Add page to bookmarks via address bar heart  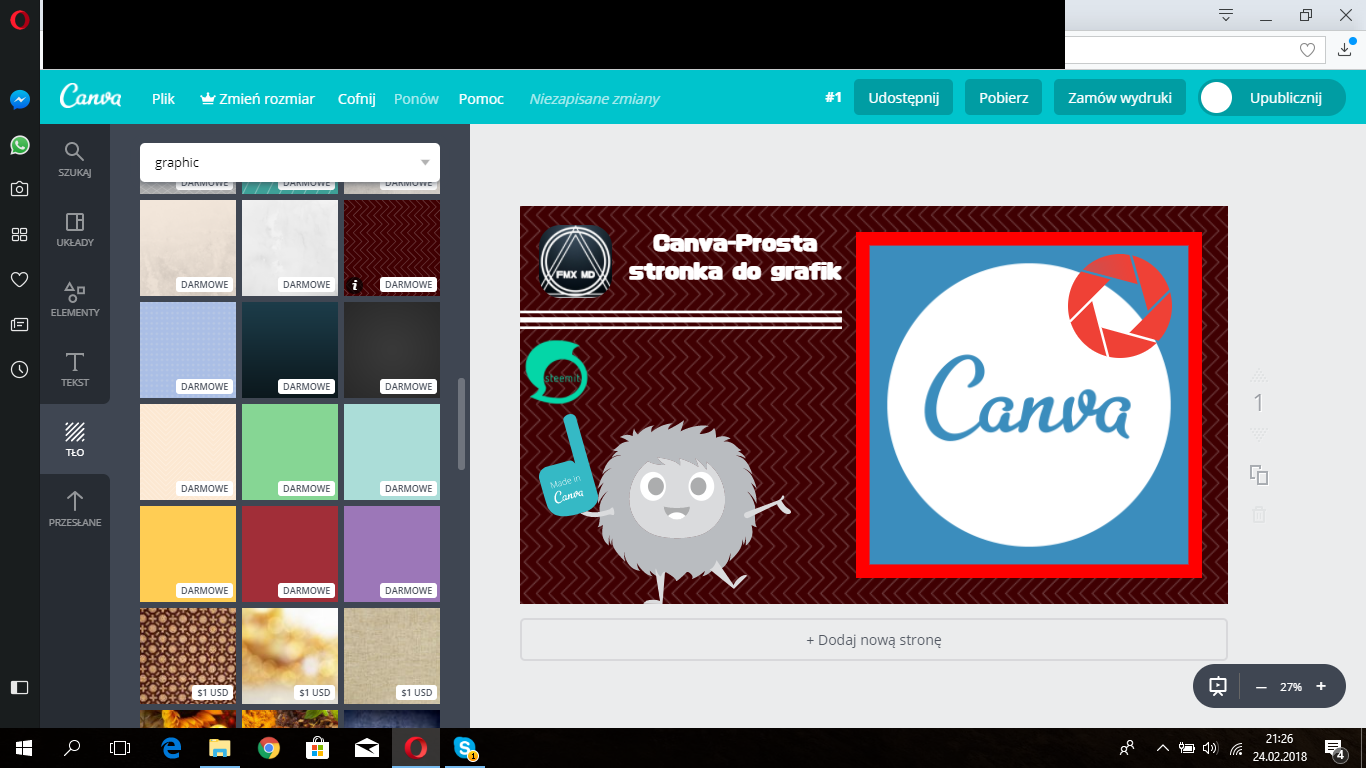coord(1307,49)
